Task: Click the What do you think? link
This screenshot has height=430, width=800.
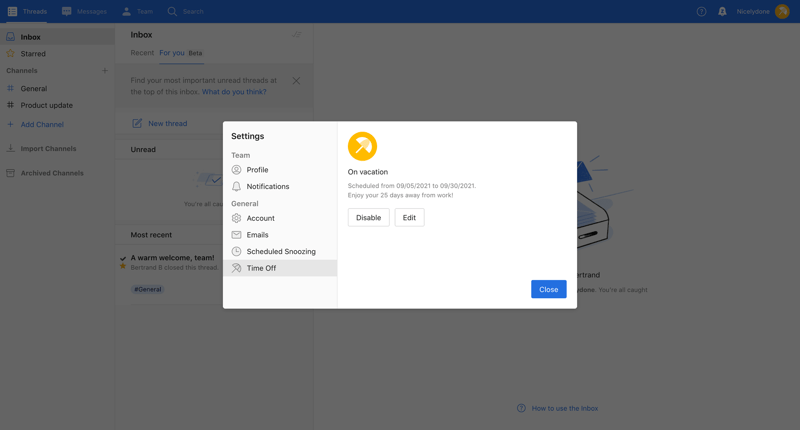Action: click(x=234, y=92)
